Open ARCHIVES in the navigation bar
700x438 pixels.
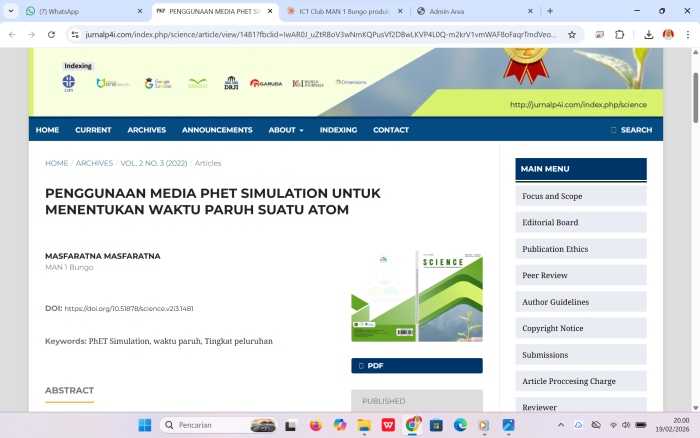(x=147, y=130)
